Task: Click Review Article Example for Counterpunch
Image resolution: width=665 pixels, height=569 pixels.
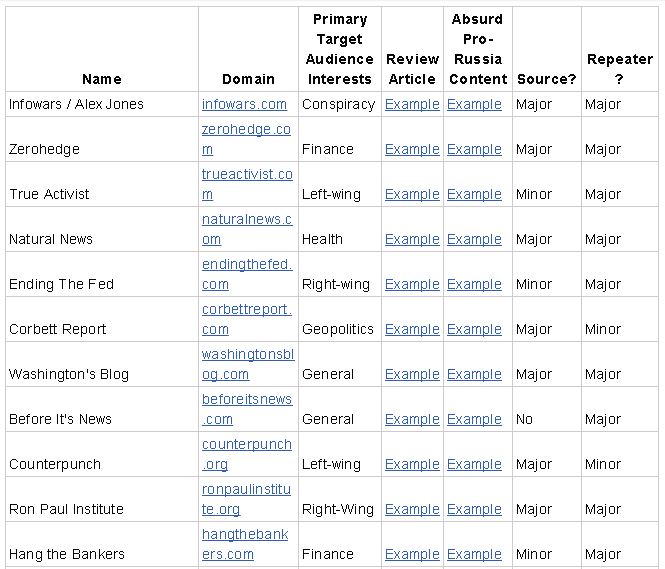Action: (412, 464)
